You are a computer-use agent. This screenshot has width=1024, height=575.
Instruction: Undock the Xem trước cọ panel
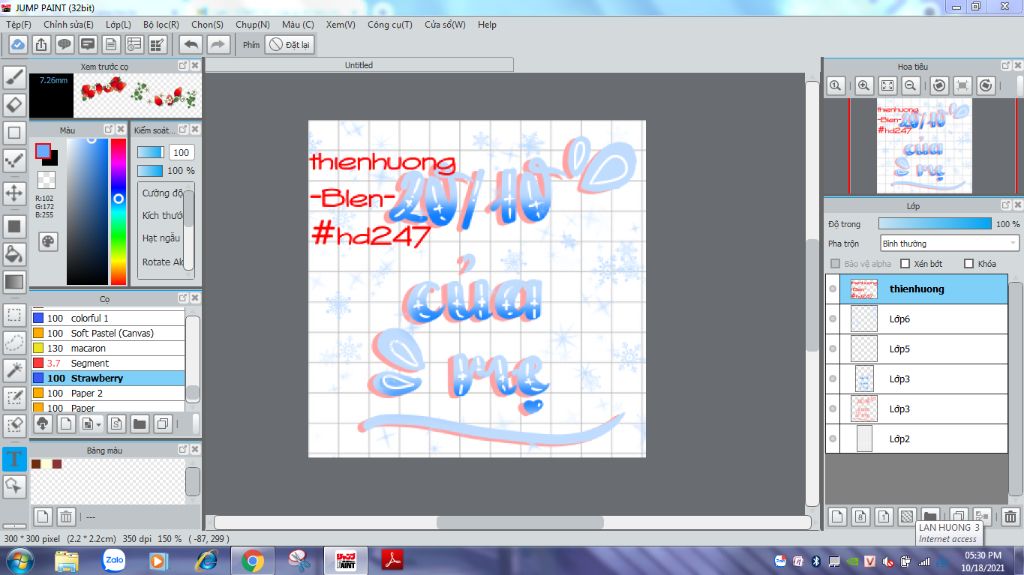coord(183,65)
